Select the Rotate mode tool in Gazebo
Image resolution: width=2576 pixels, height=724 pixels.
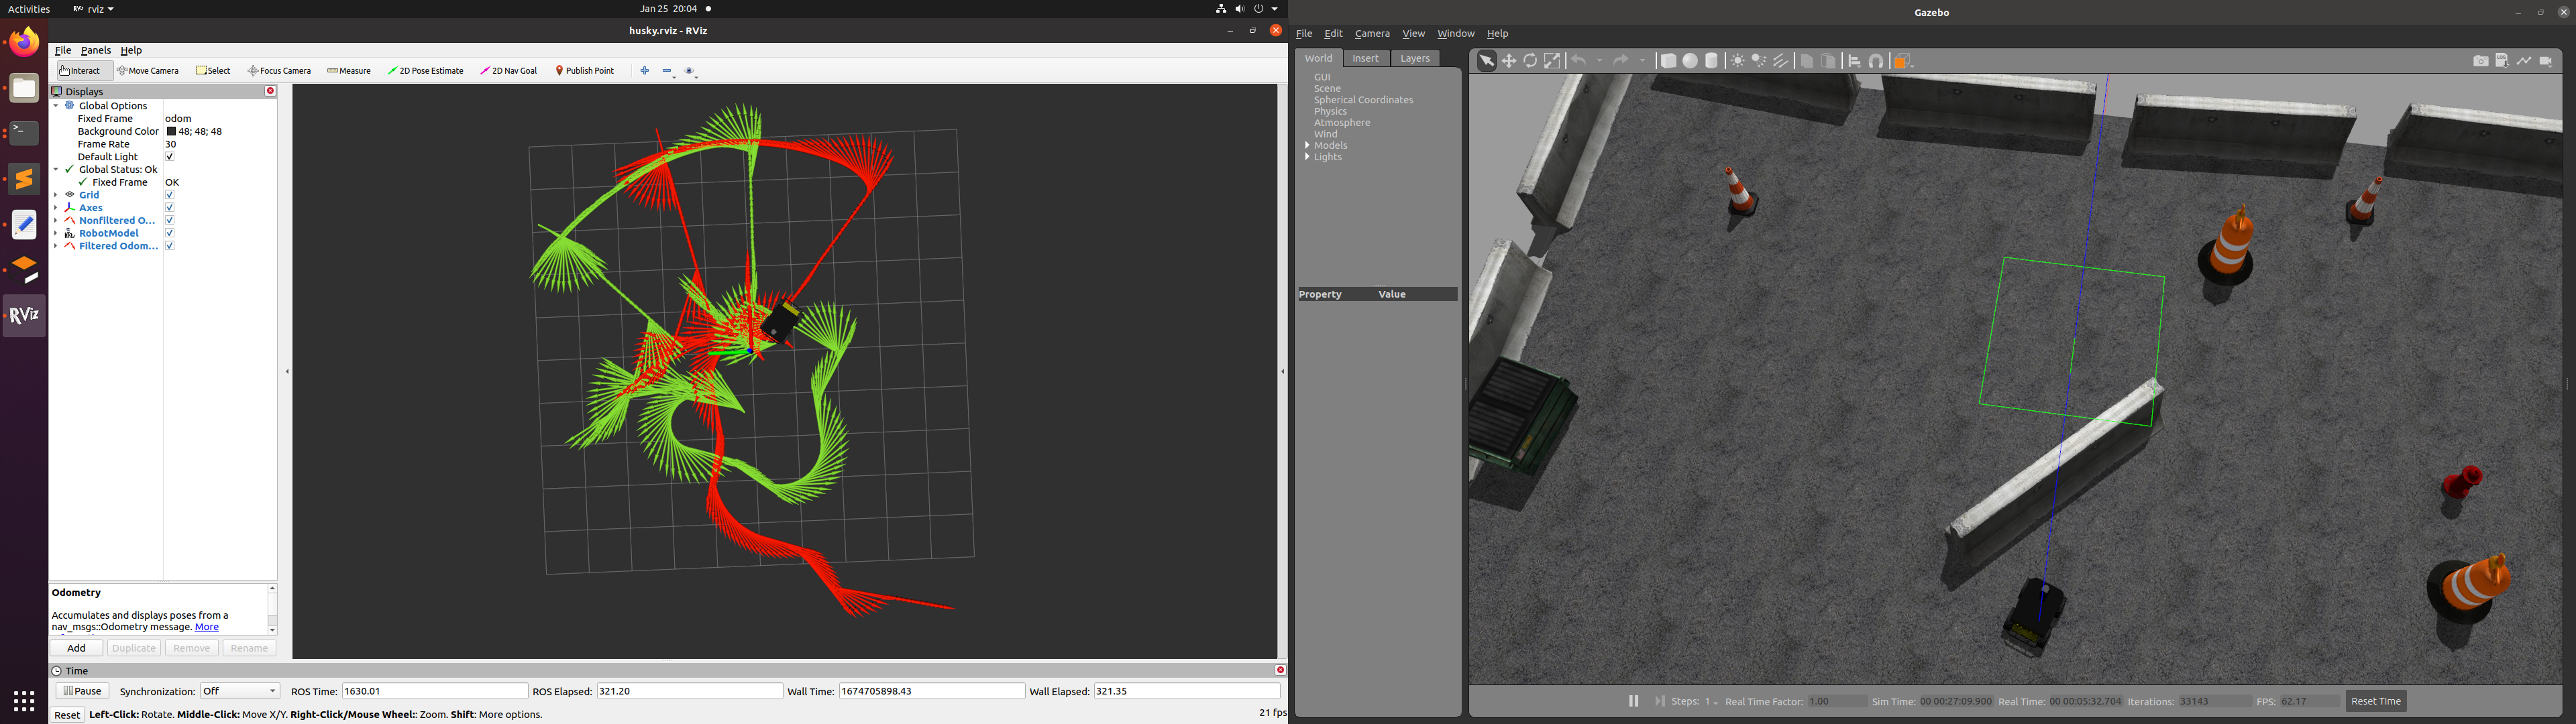(x=1530, y=61)
